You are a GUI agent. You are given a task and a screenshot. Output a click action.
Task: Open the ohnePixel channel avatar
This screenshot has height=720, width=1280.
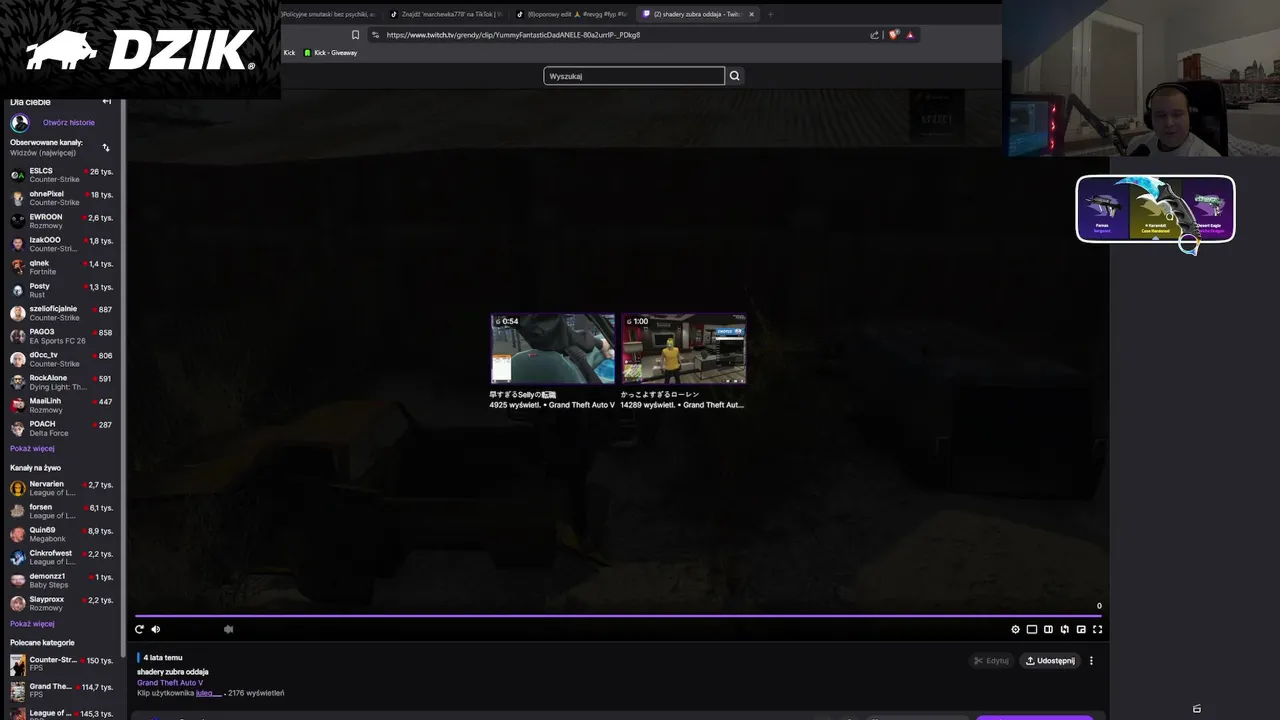coord(18,198)
